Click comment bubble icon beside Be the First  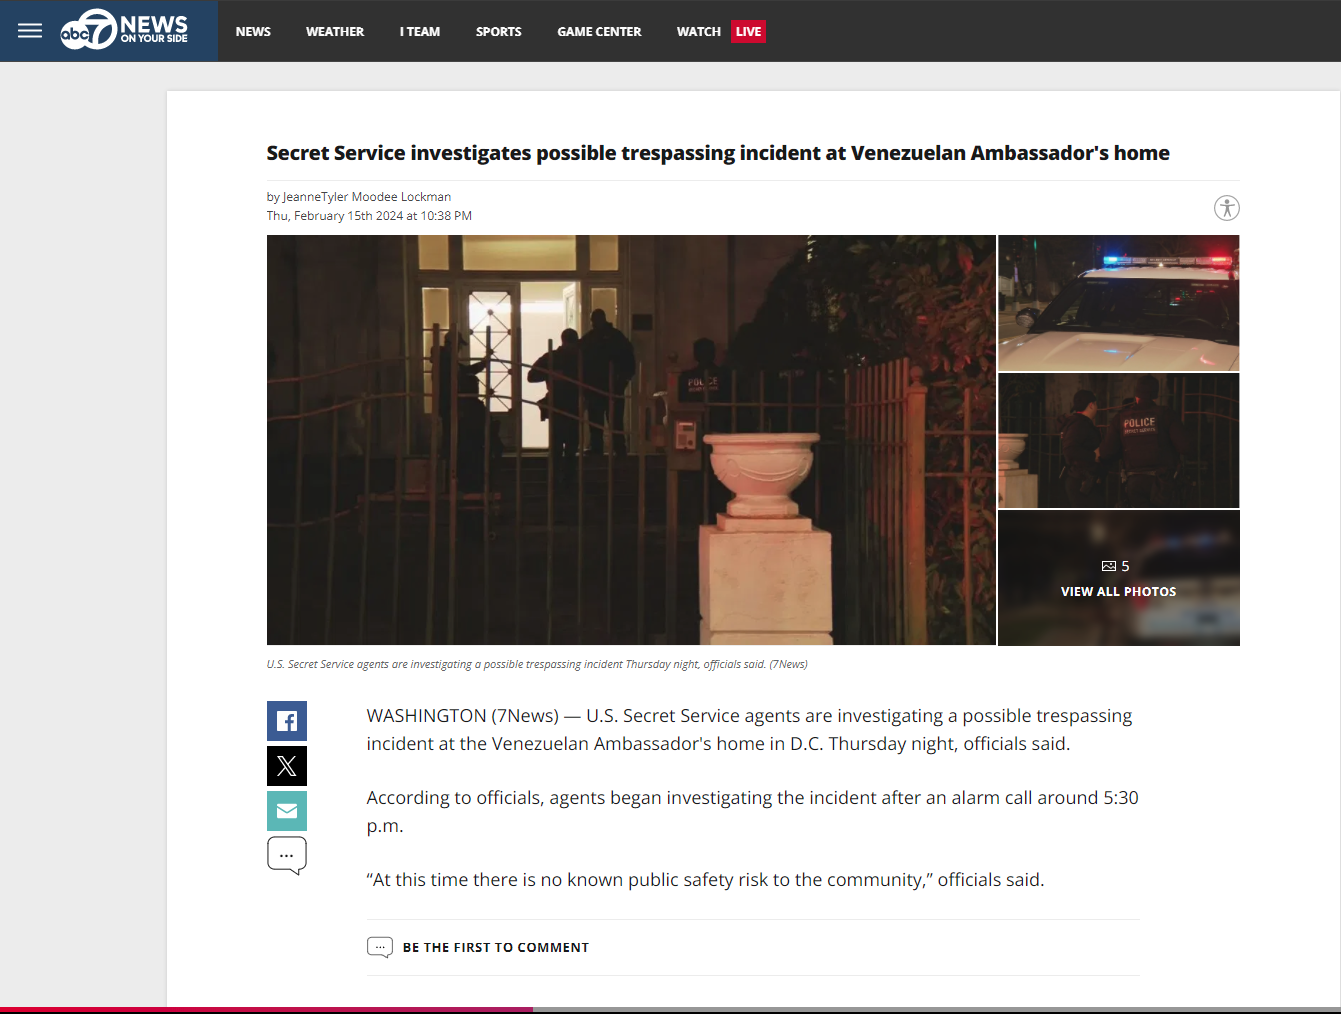(x=380, y=948)
